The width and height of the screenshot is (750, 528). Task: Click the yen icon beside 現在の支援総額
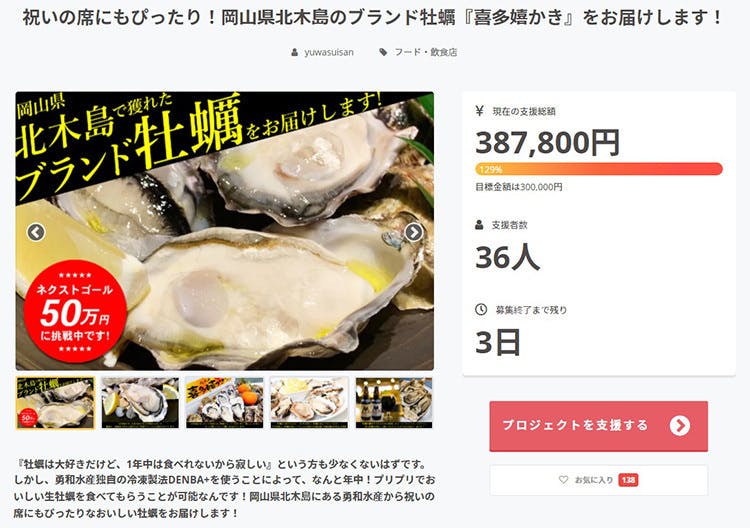click(480, 111)
